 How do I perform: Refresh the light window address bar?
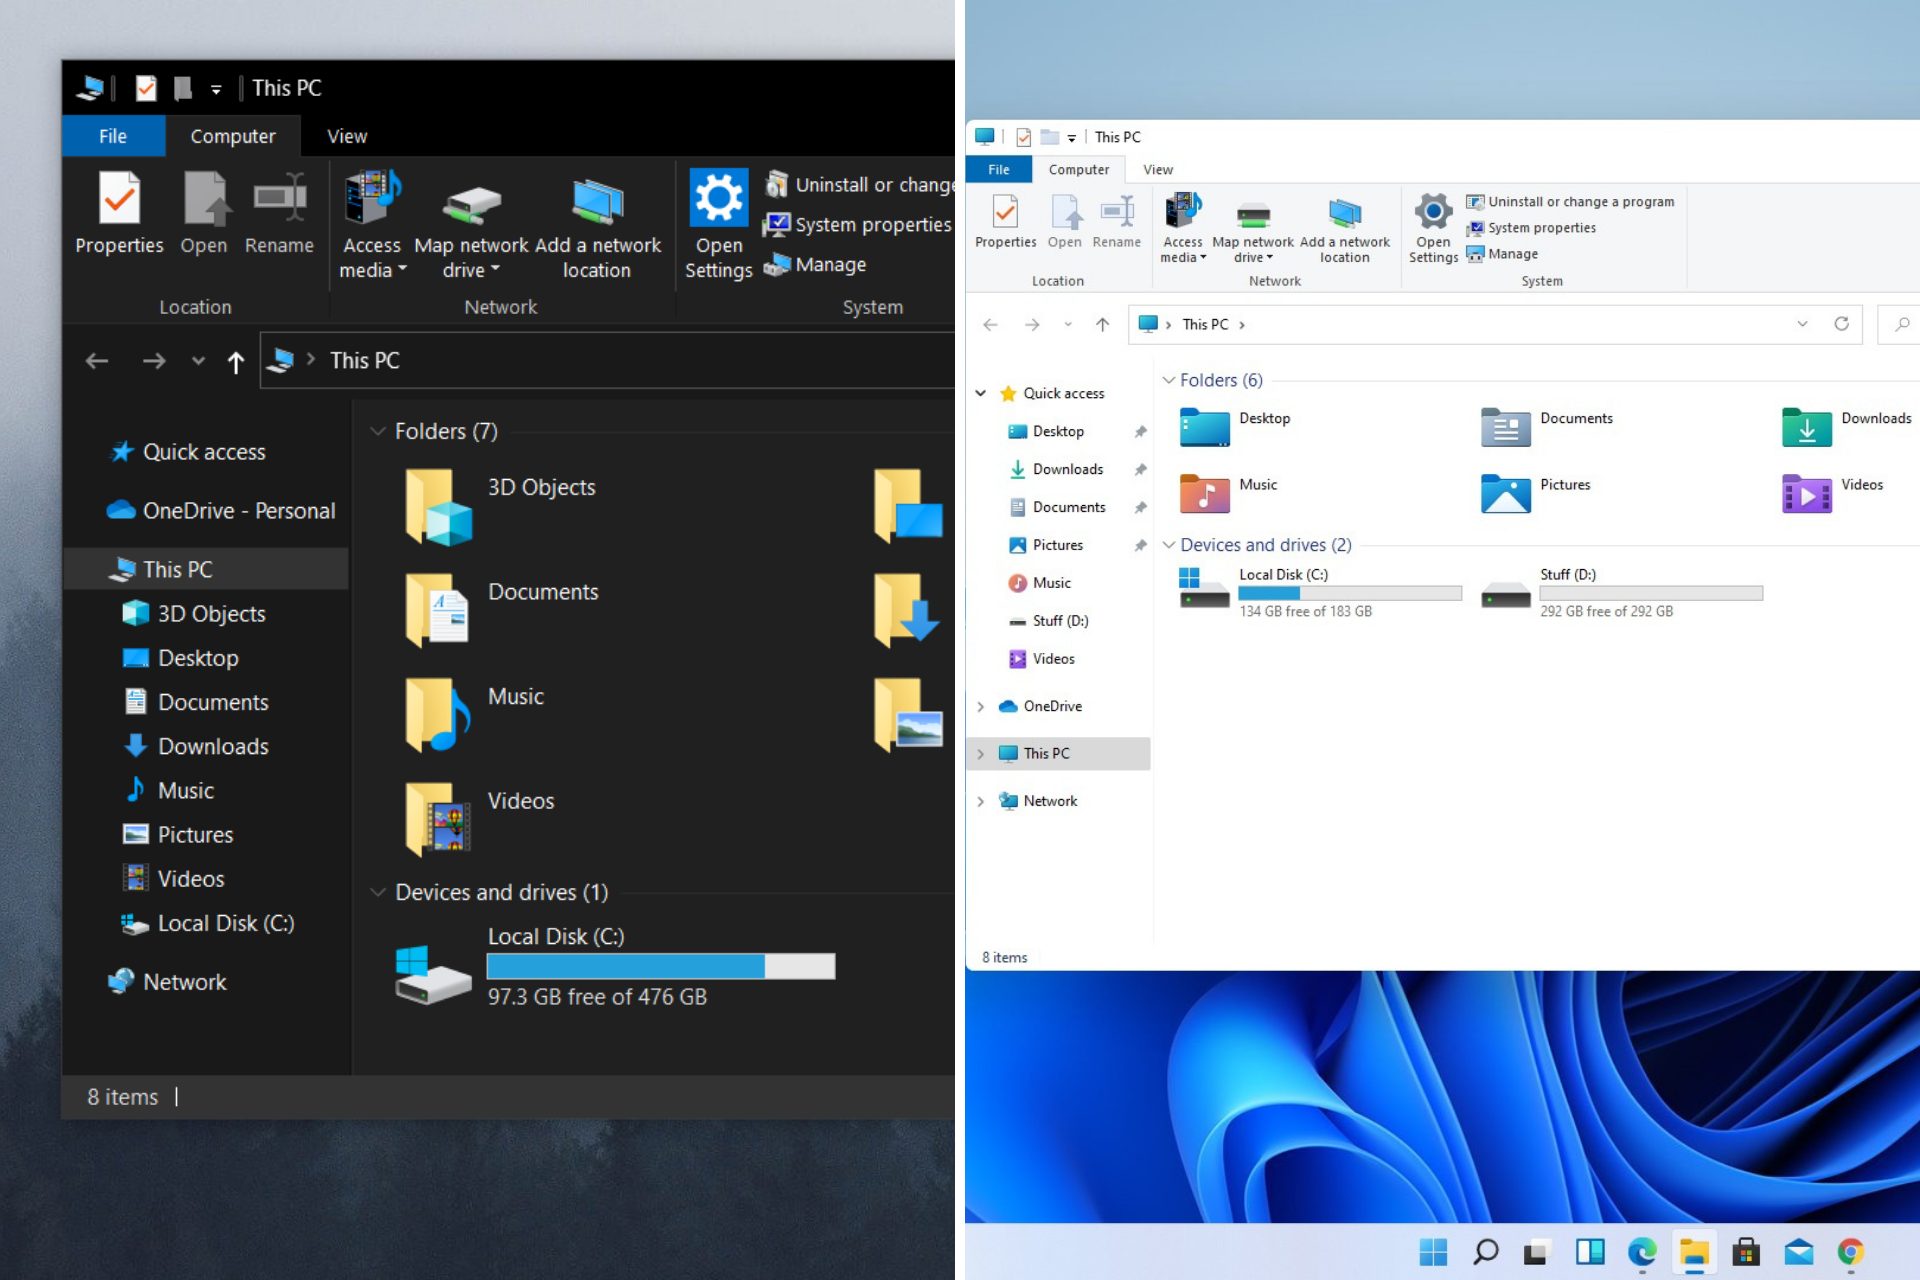coord(1841,324)
